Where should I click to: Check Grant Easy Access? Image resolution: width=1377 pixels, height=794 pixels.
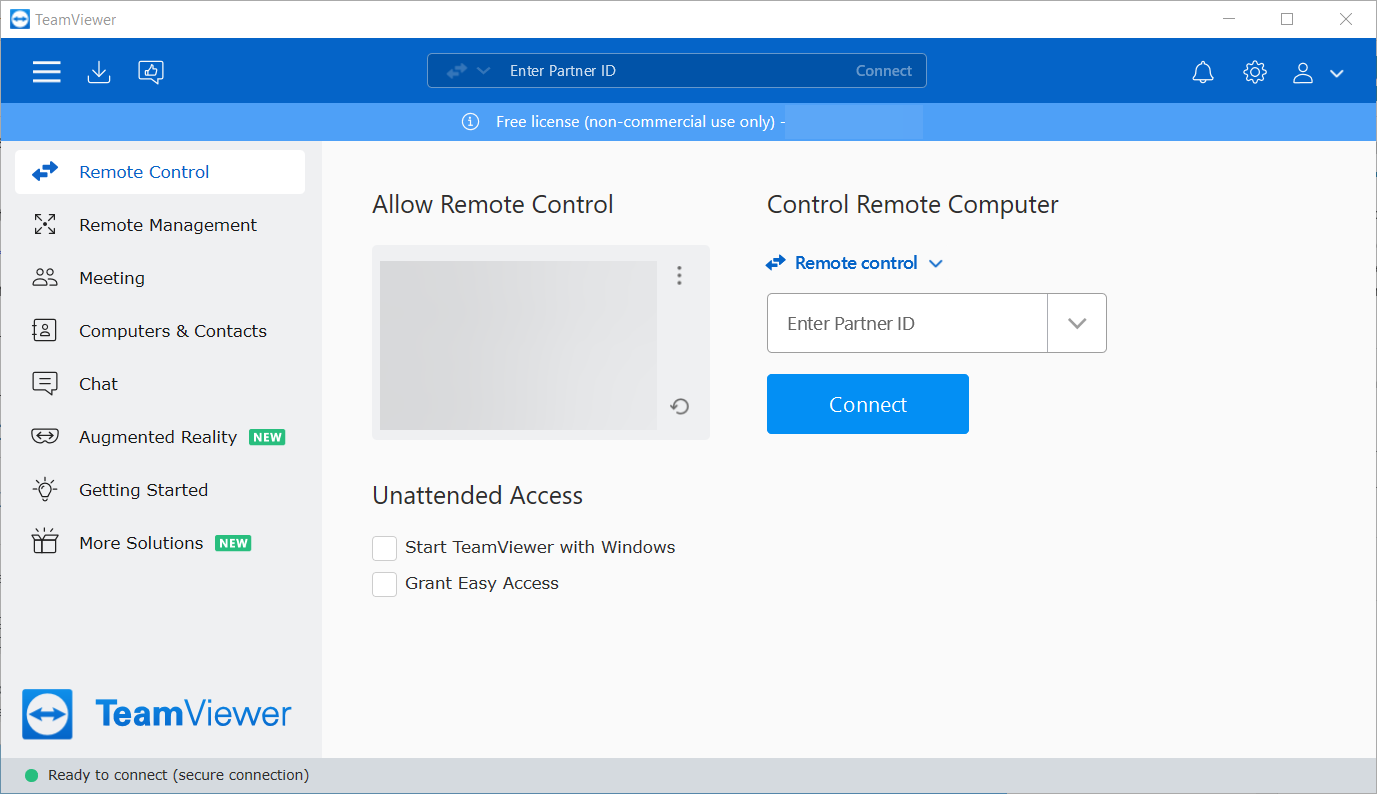pos(384,584)
